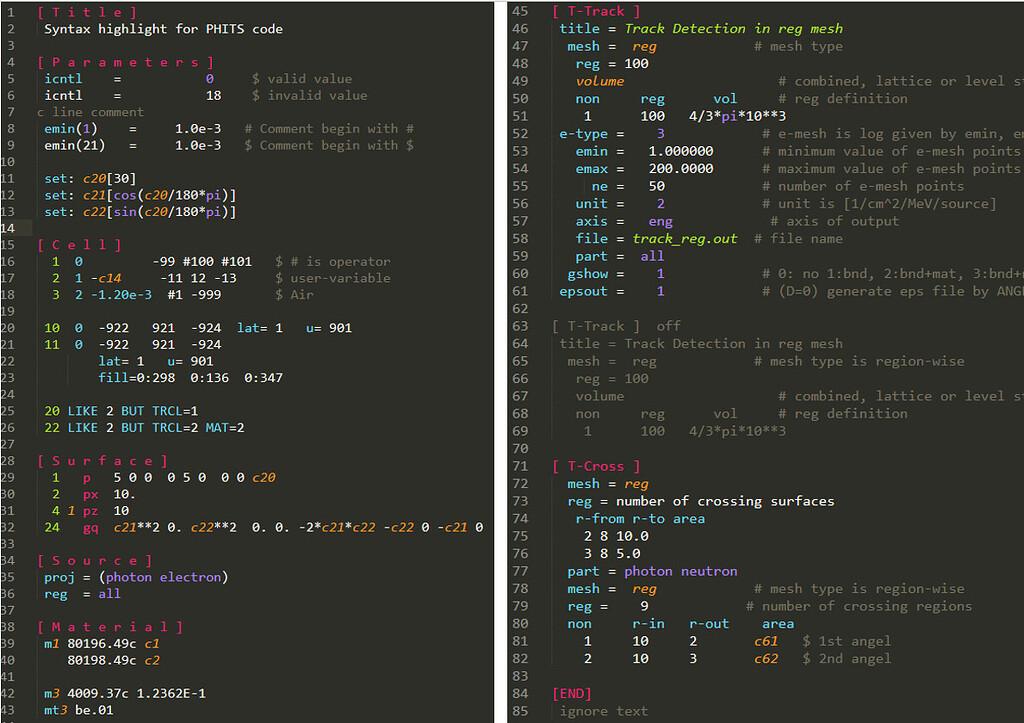1024x723 pixels.
Task: Click the green 'Track Detection in reg mesh' title
Action: pyautogui.click(x=733, y=29)
